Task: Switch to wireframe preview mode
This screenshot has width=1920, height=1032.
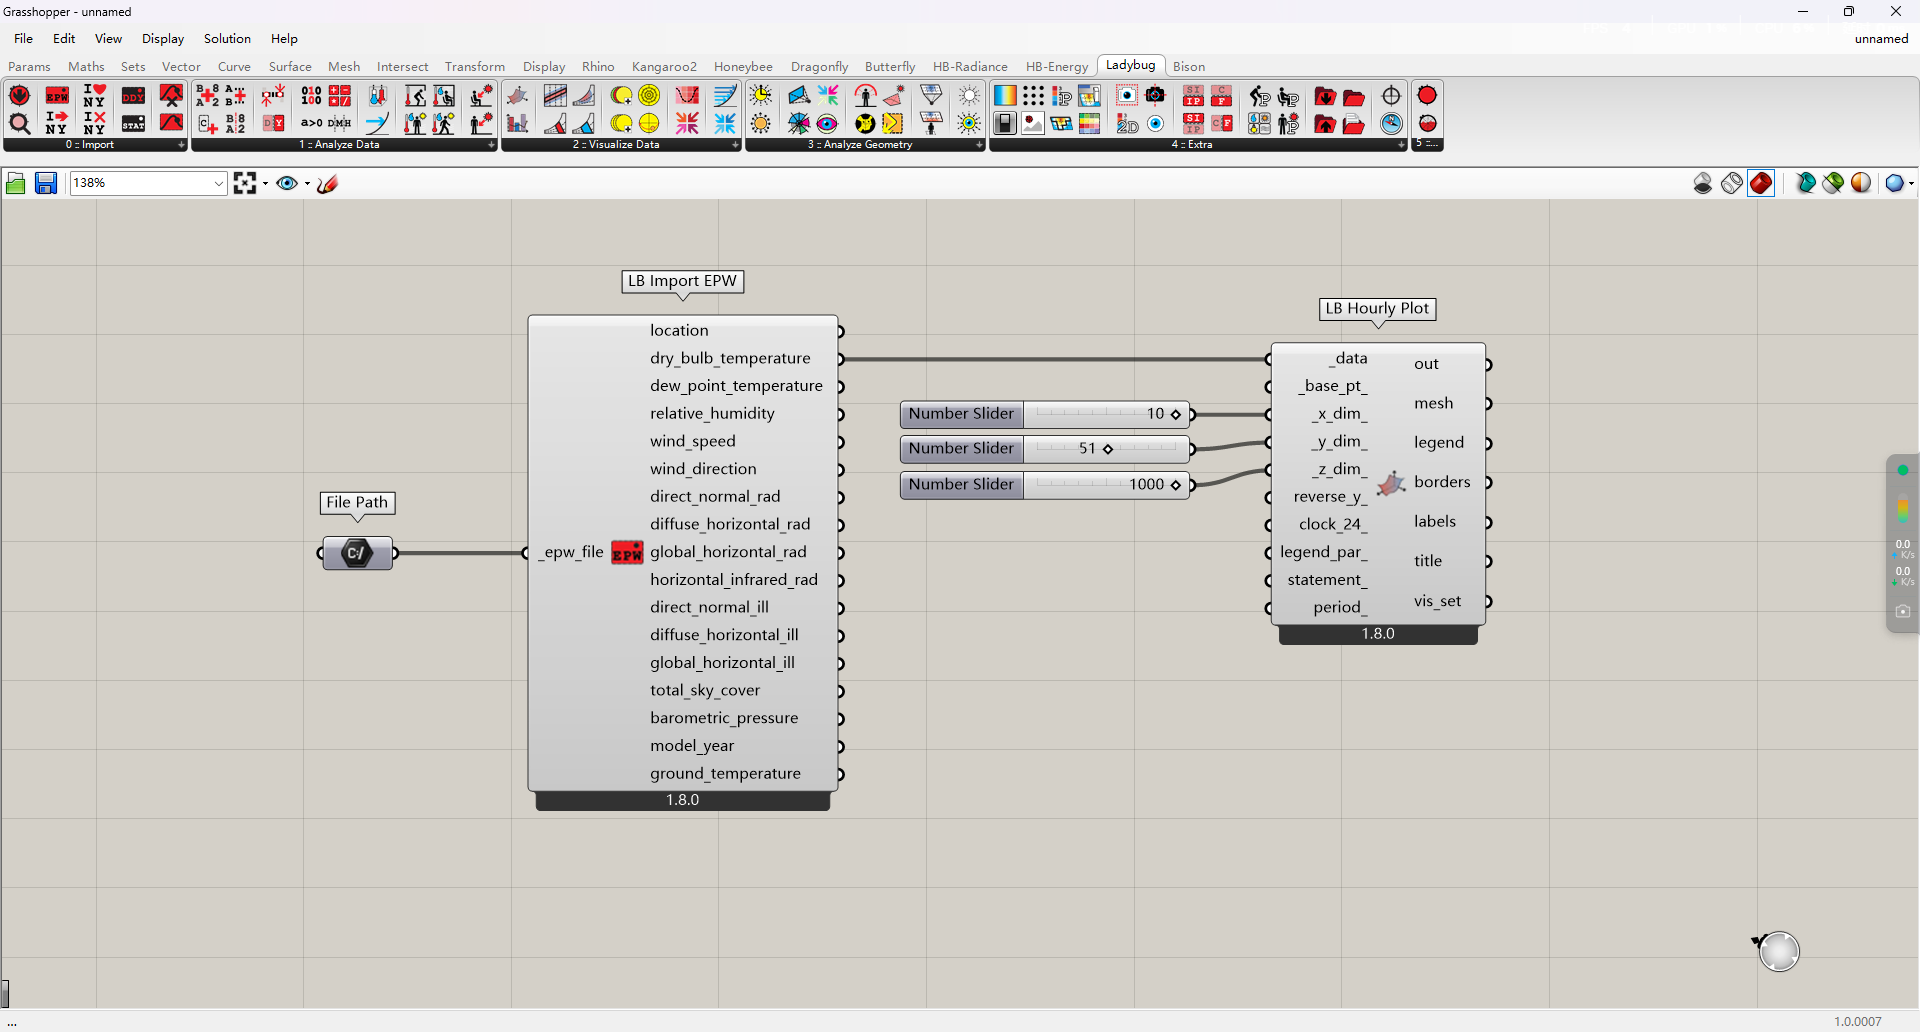Action: (1732, 183)
